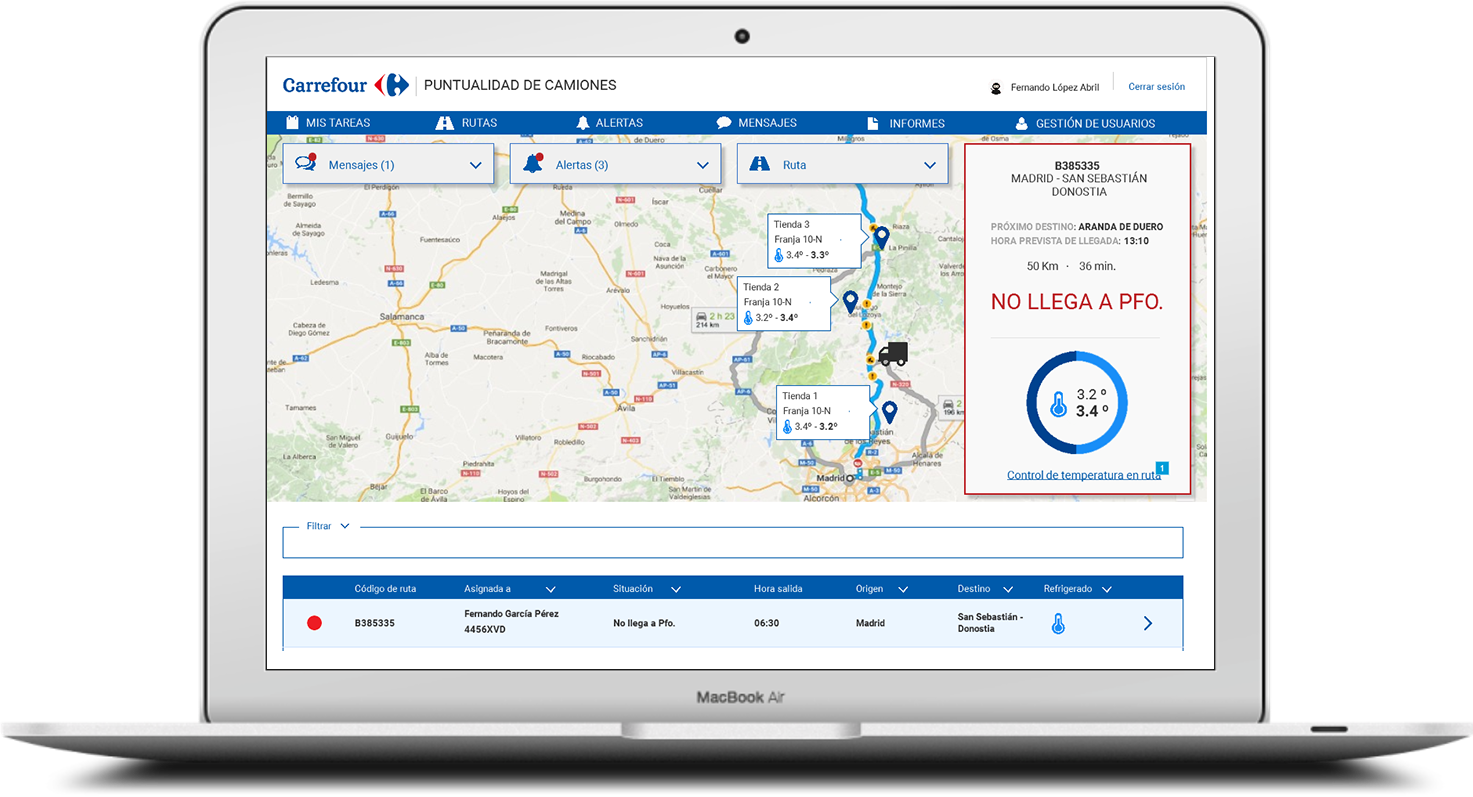Click the bell icon in ALERTAS nav
Image resolution: width=1473 pixels, height=797 pixels.
tap(583, 123)
